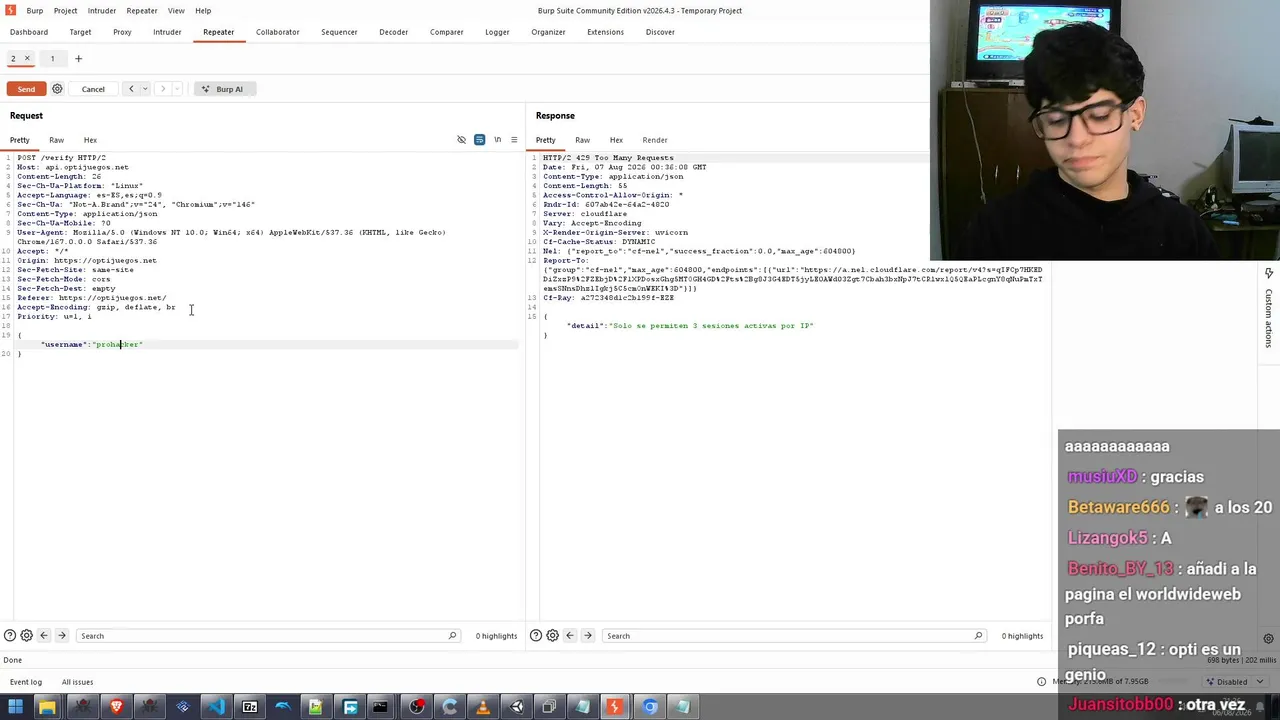
Task: Switch to Proxy tab
Action: click(x=122, y=32)
